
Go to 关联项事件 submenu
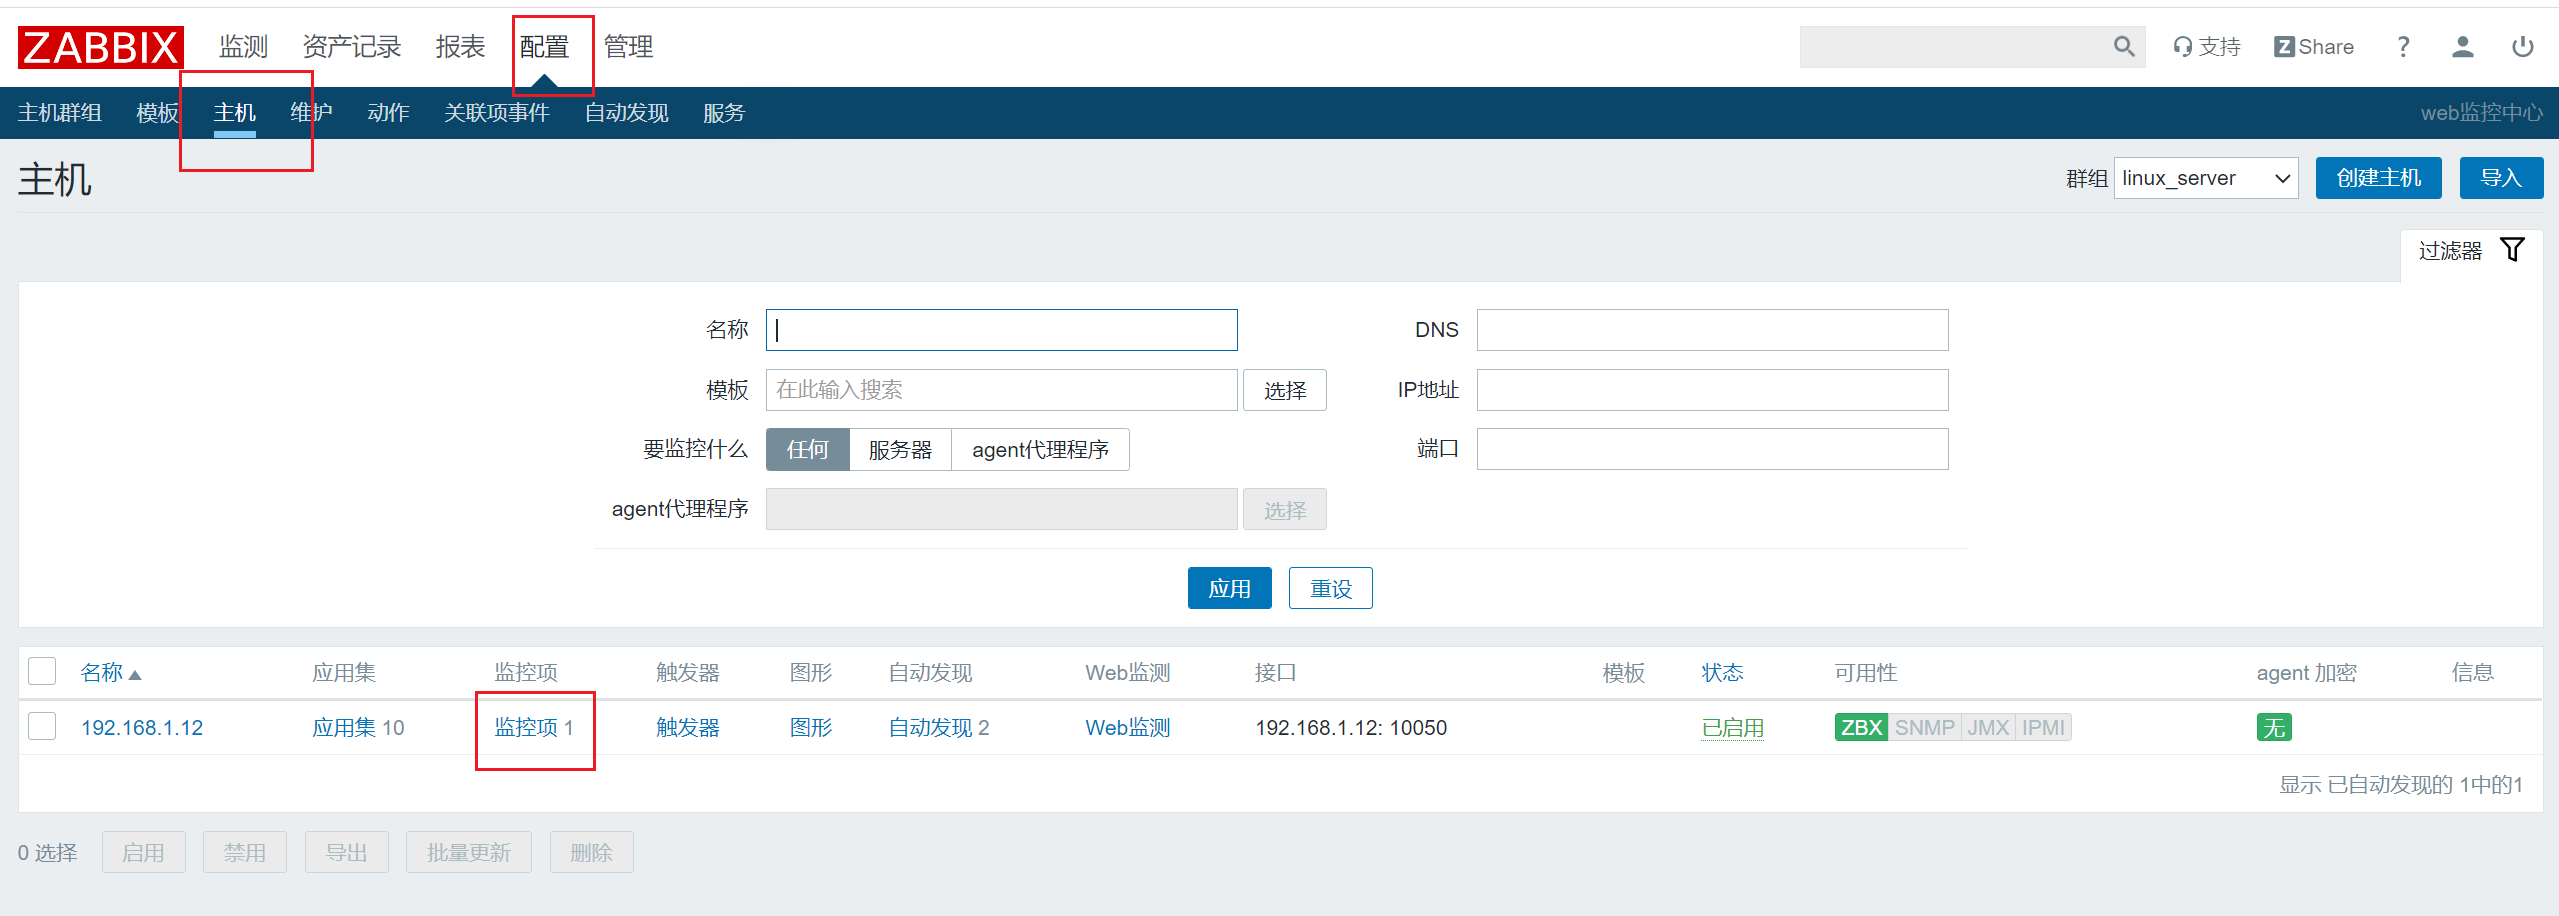[x=496, y=113]
